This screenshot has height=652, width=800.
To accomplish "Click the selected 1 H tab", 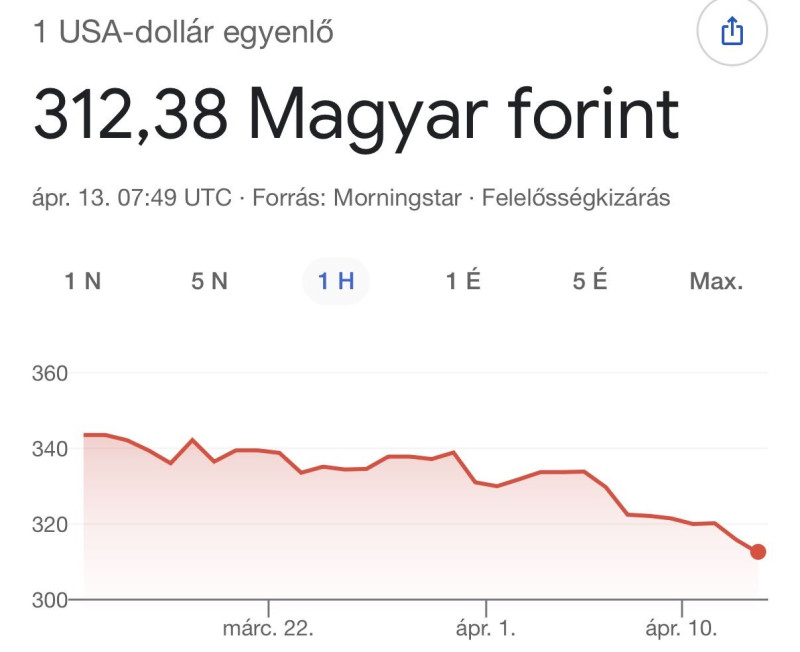I will point(336,281).
